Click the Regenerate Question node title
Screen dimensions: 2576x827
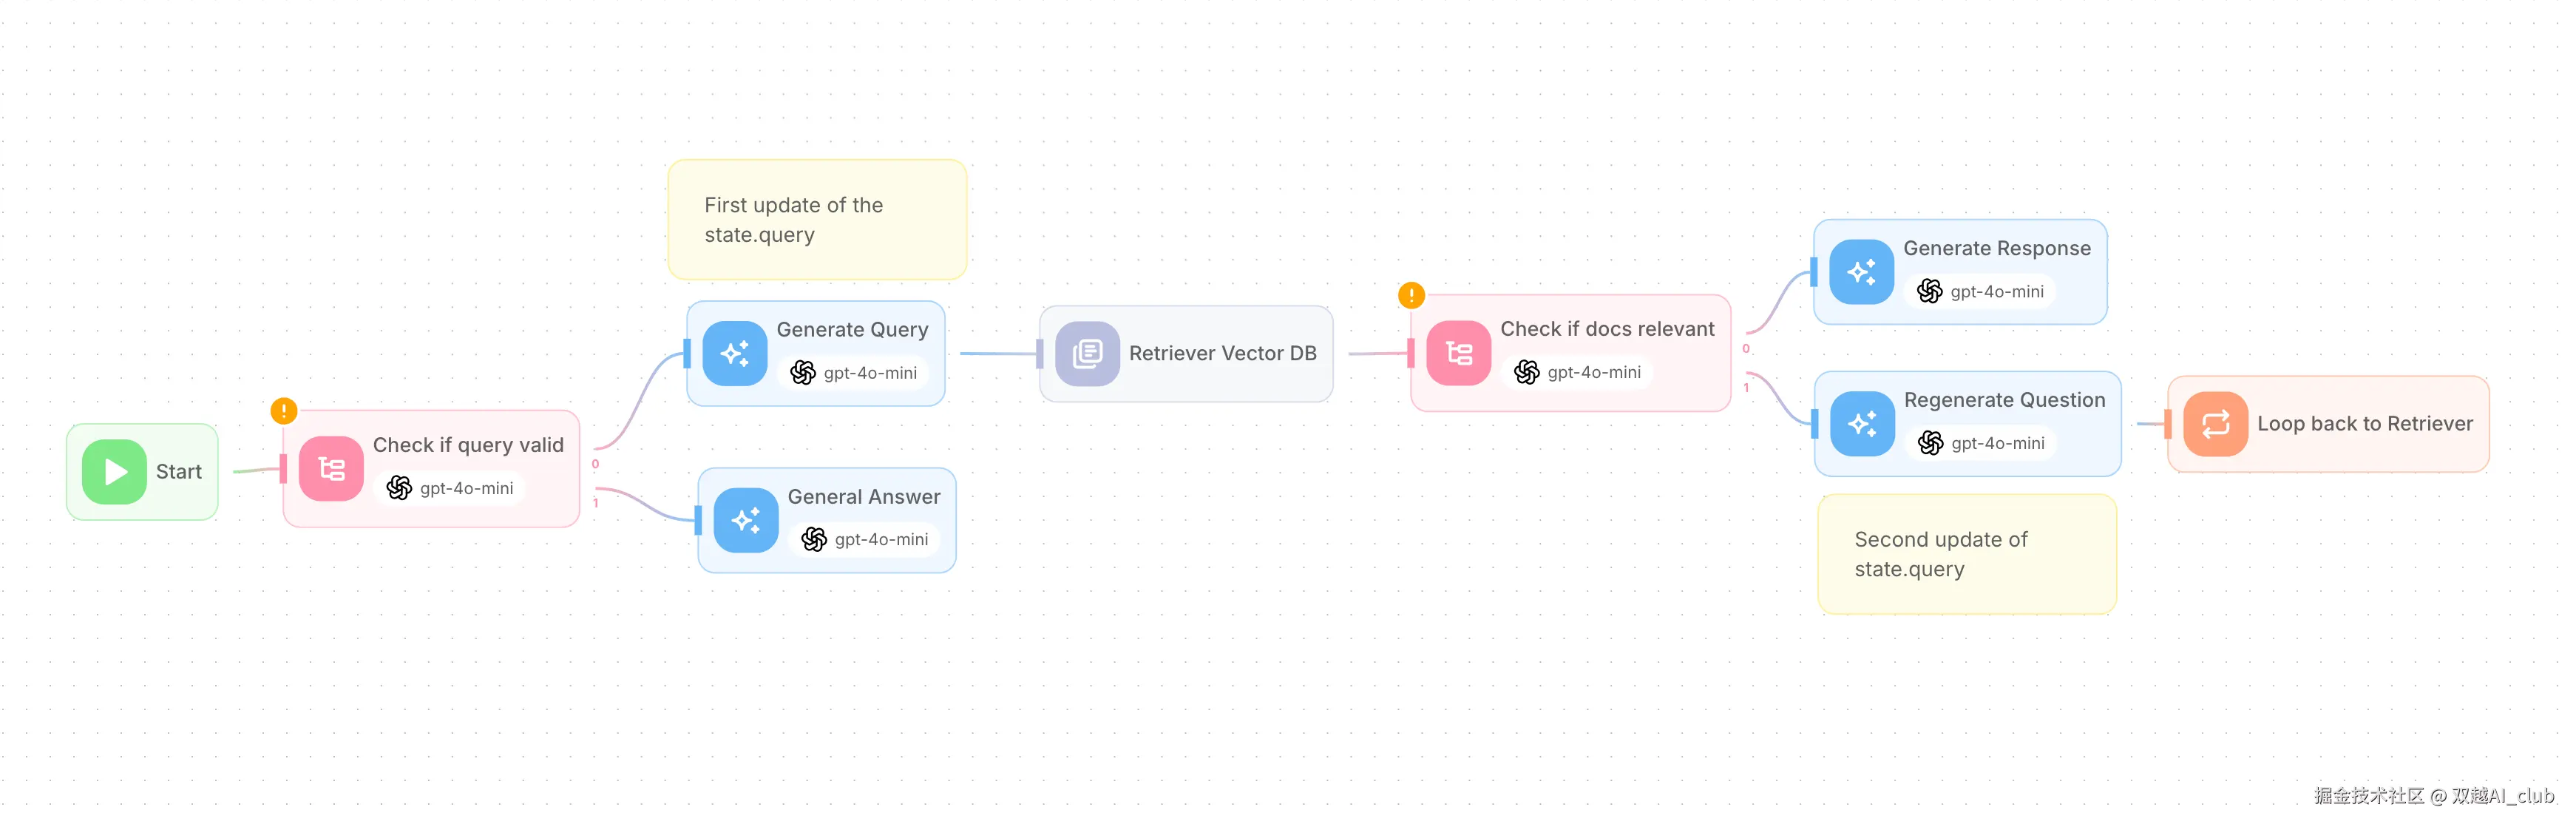pyautogui.click(x=2004, y=400)
